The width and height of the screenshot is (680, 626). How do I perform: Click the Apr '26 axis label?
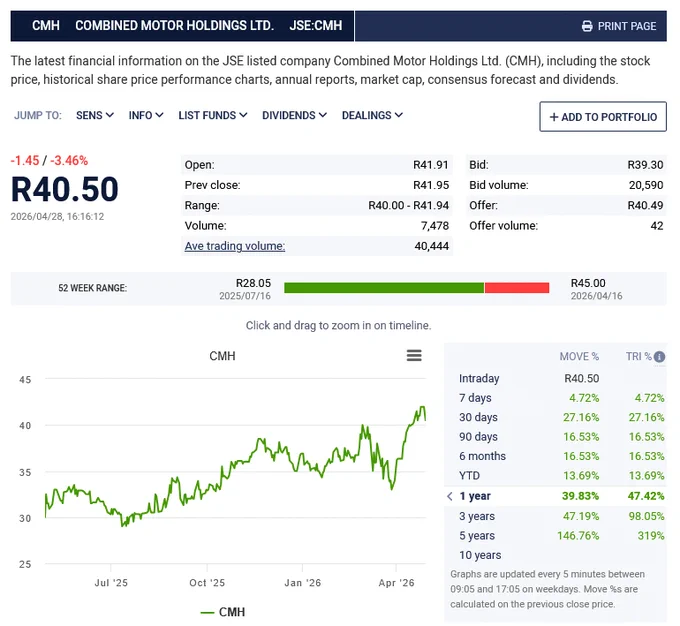(x=396, y=583)
